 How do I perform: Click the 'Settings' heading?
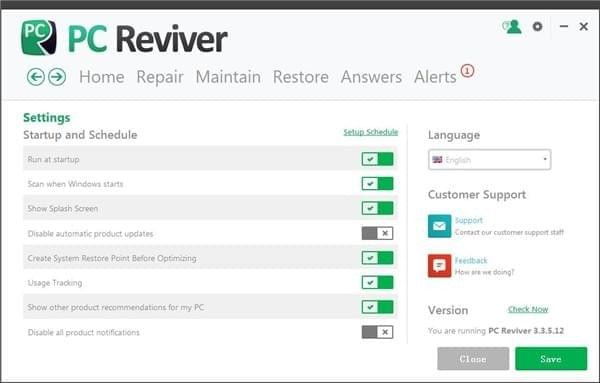47,117
